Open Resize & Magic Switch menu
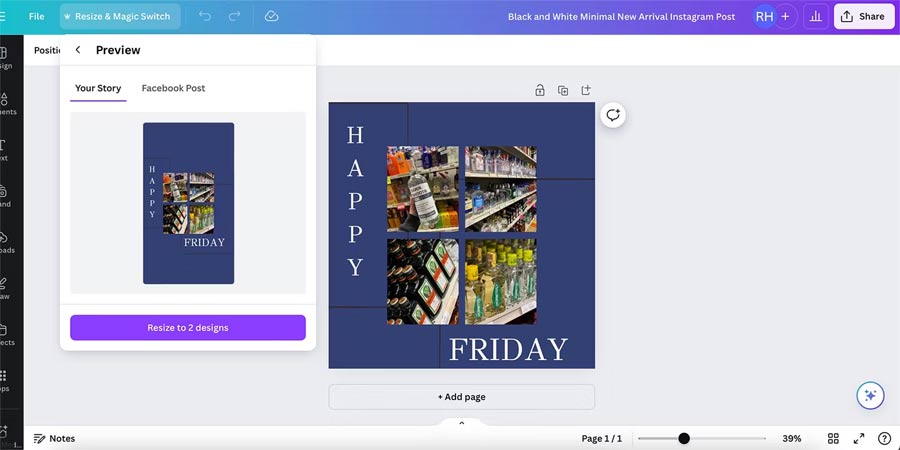This screenshot has height=450, width=900. click(x=120, y=17)
